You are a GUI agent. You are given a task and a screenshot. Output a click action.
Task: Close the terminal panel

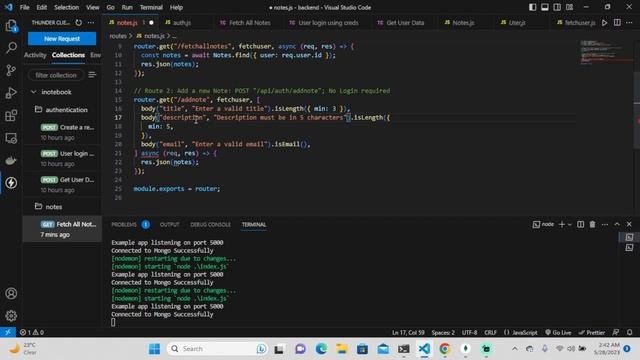[629, 224]
